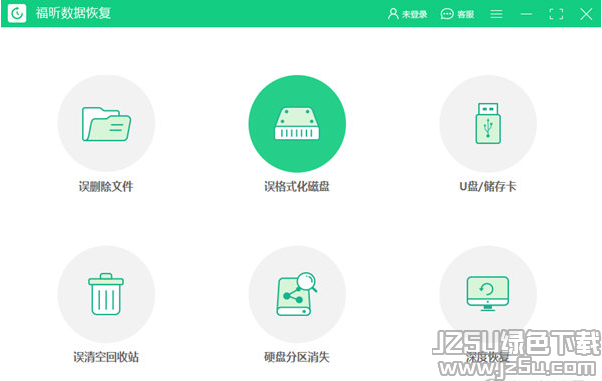The image size is (602, 381).
Task: Click the 误格式化磁盘 label
Action: (297, 187)
